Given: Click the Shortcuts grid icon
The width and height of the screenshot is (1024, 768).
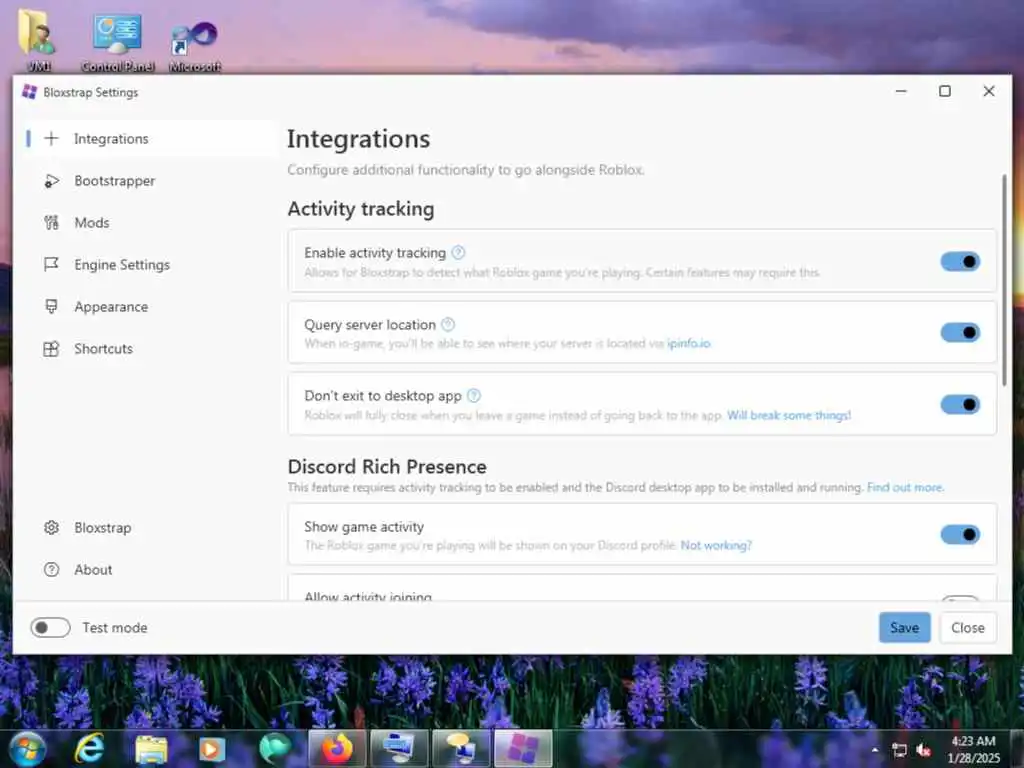Looking at the screenshot, I should point(51,349).
